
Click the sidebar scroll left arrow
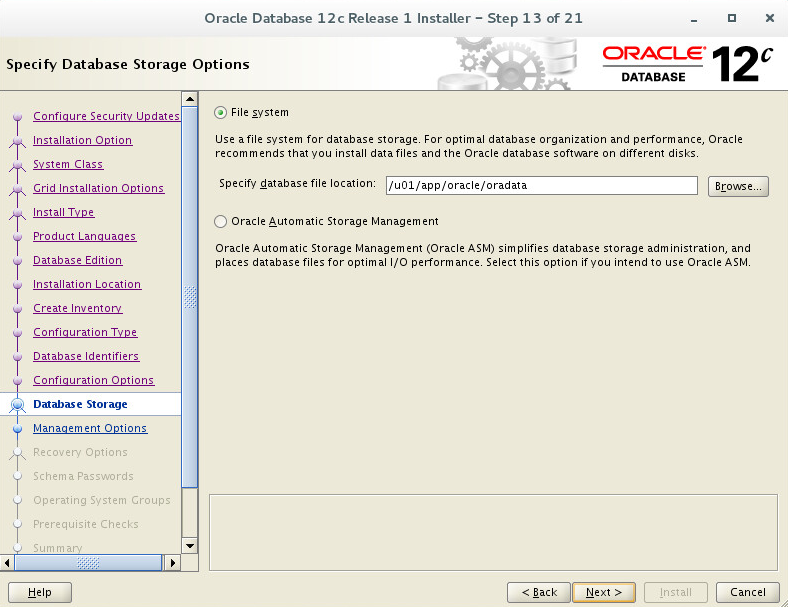coord(7,563)
